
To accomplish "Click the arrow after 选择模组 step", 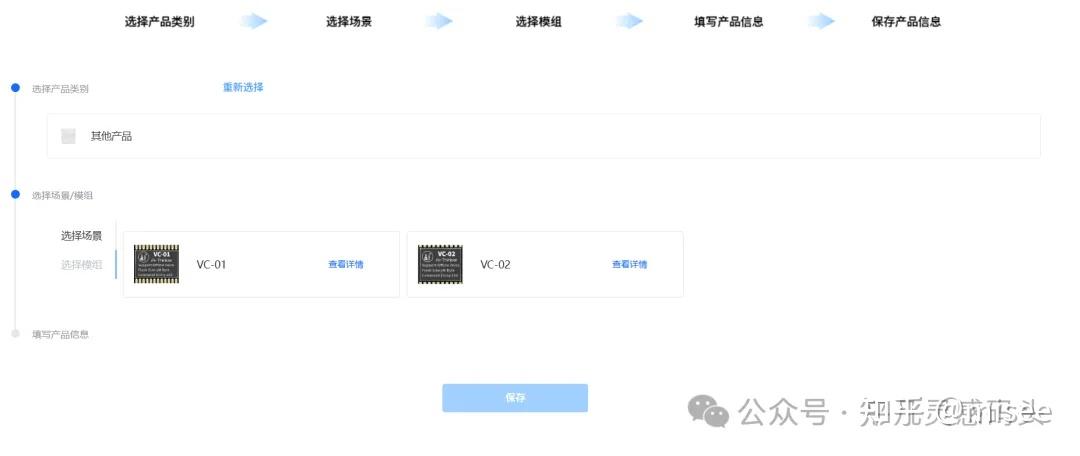I will (629, 21).
